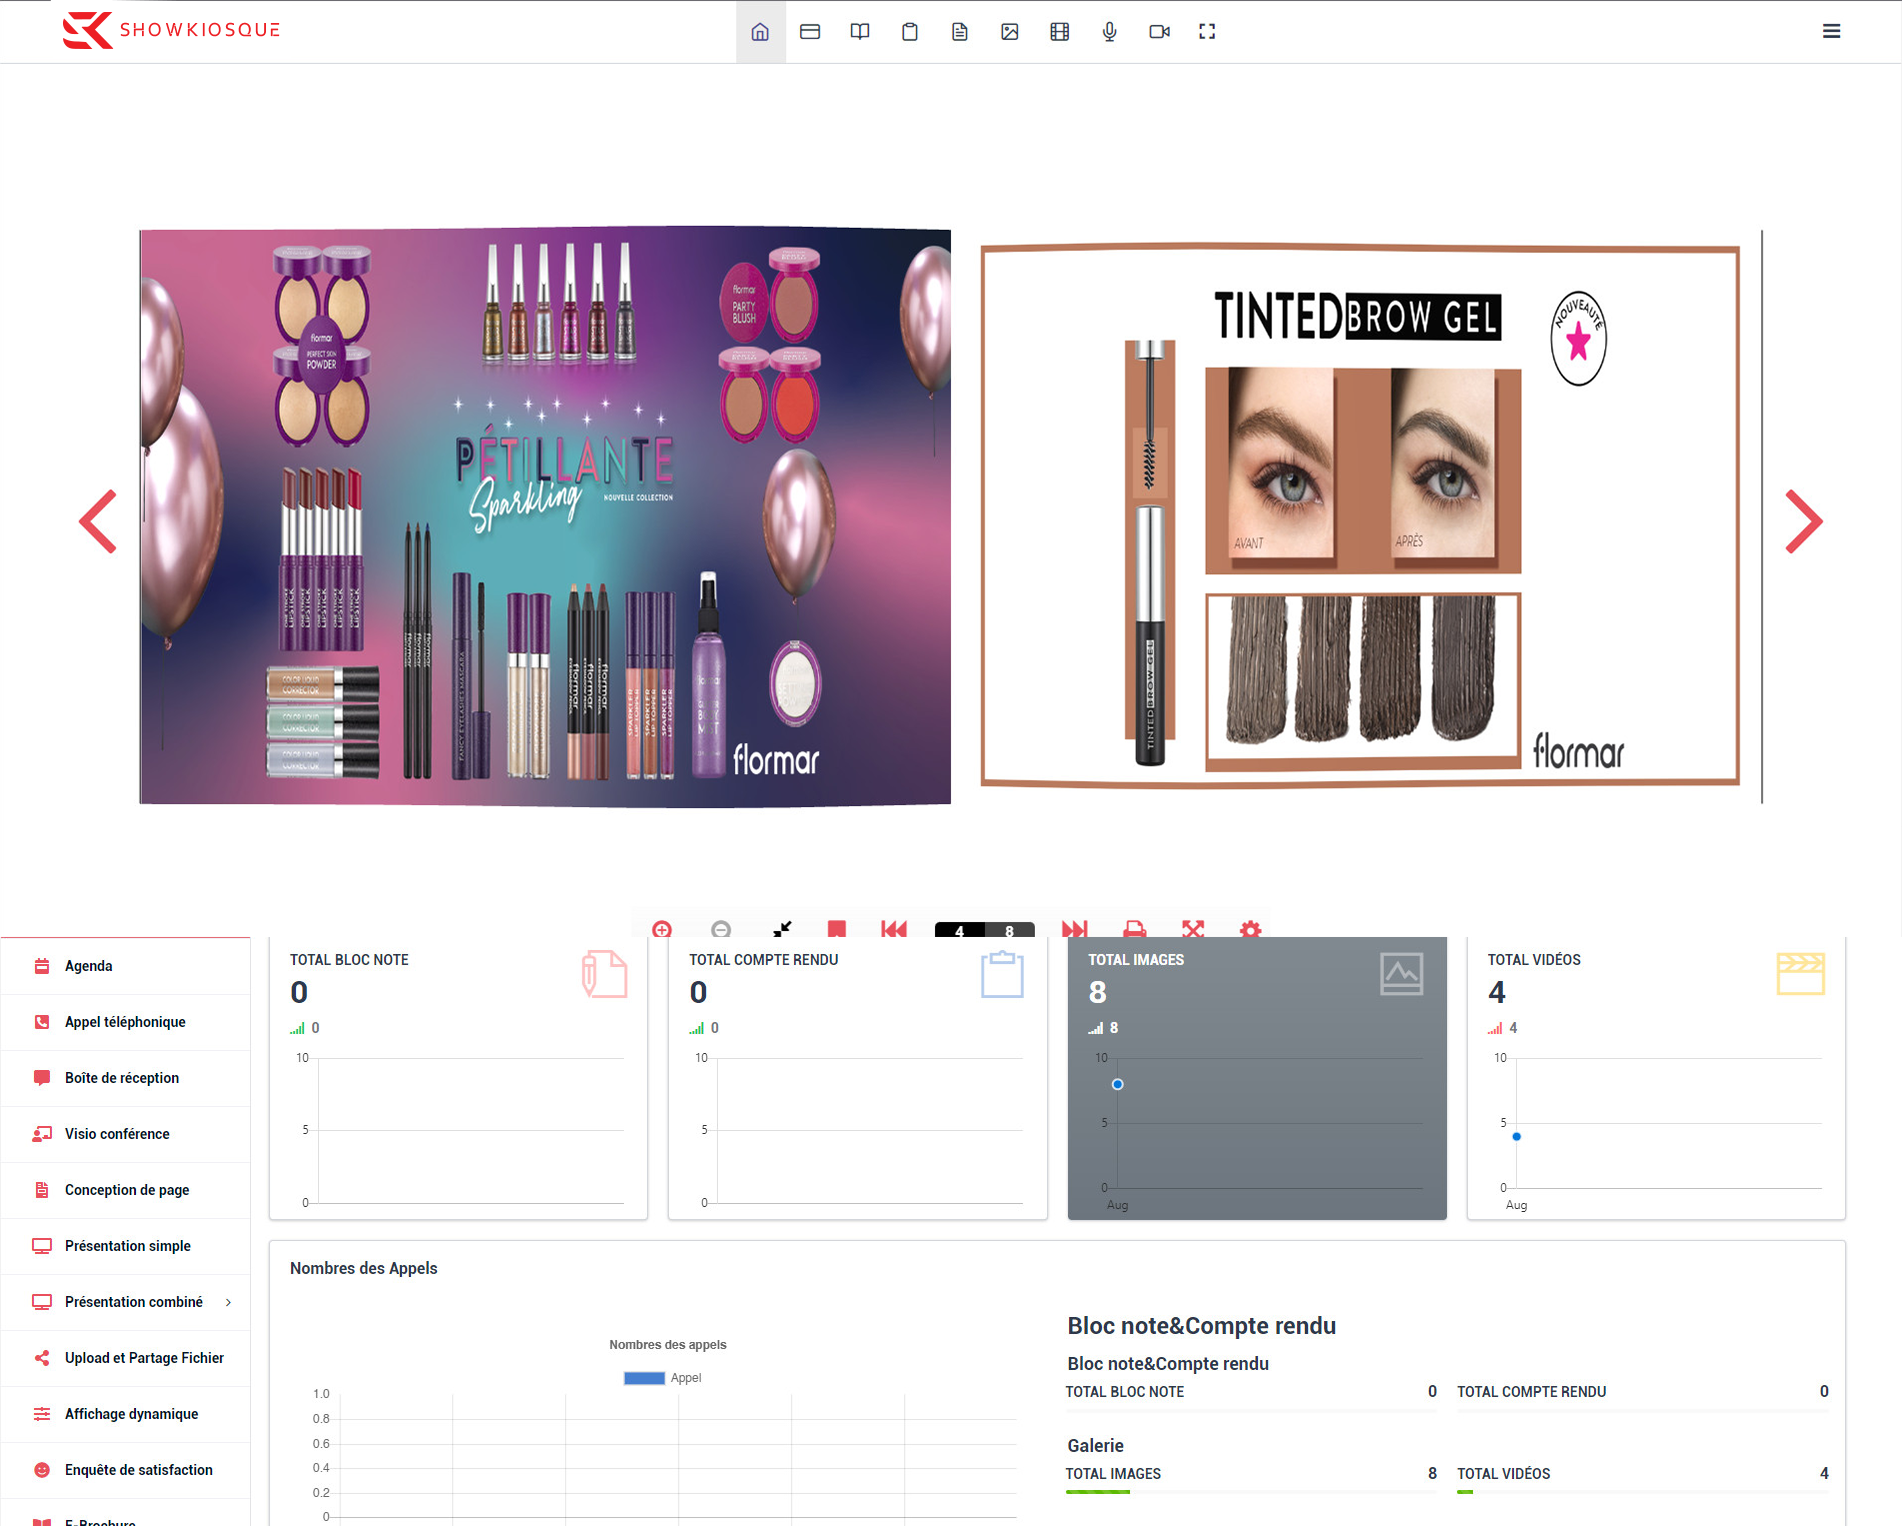This screenshot has width=1904, height=1526.
Task: Open the microphone audio recorder in top toolbar
Action: pos(1109,32)
